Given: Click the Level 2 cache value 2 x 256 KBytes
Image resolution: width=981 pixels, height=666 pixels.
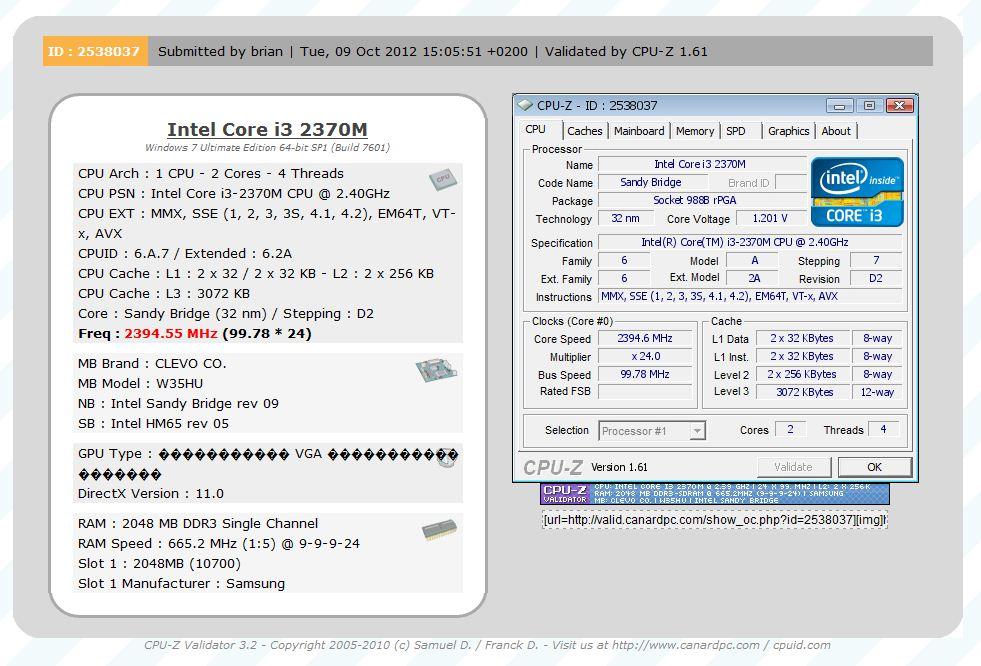Looking at the screenshot, I should click(x=803, y=374).
